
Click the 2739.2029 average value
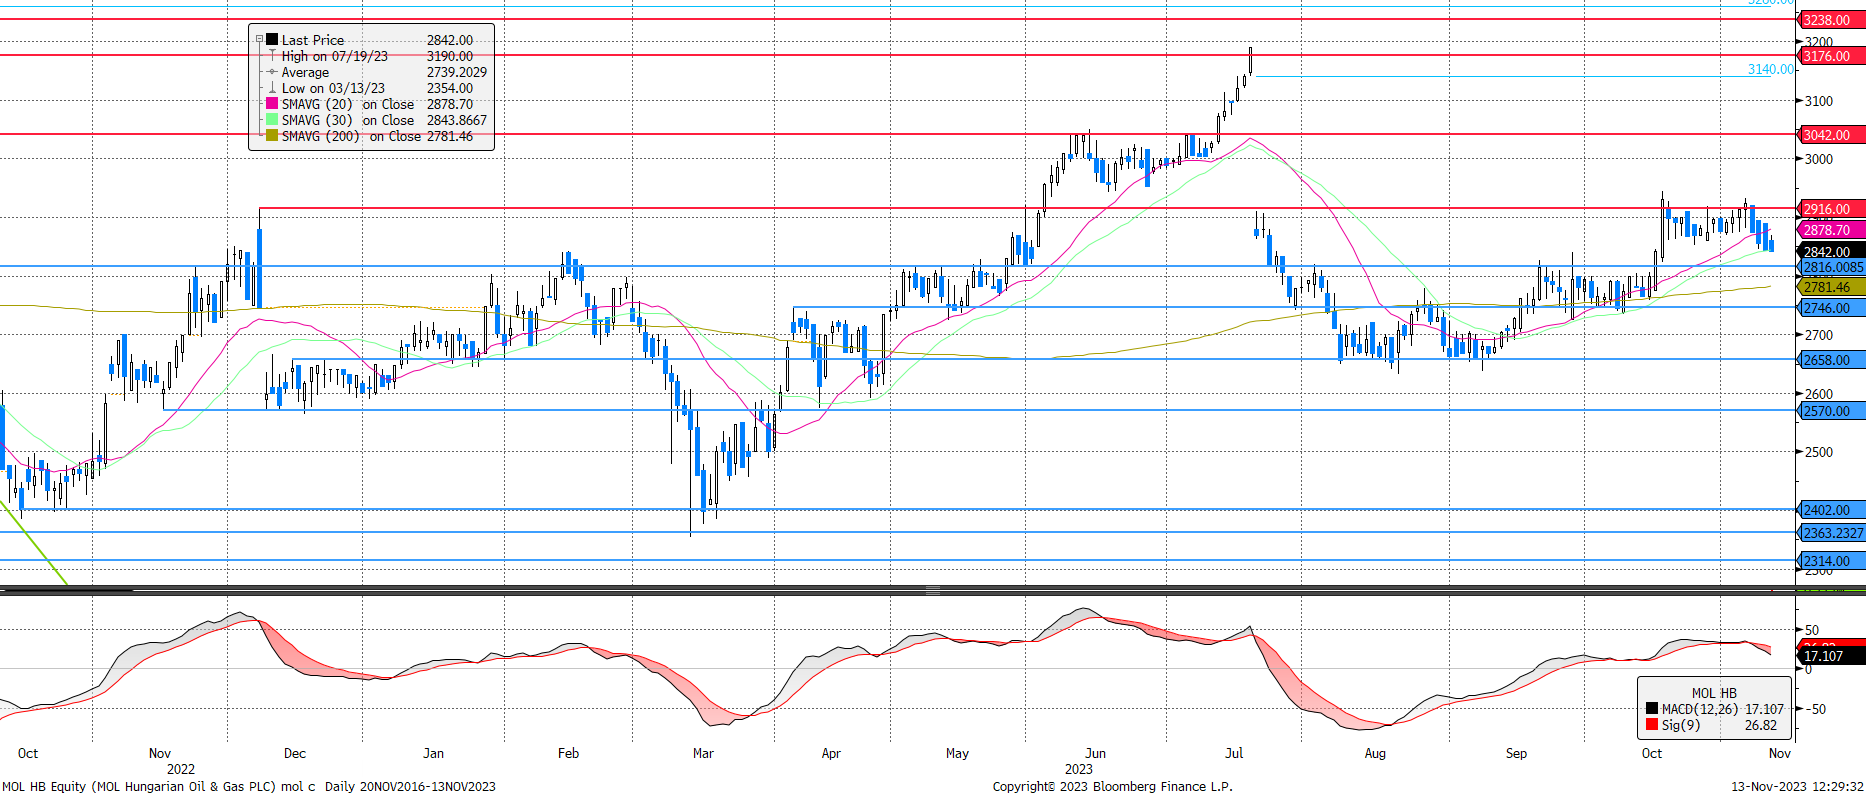coord(457,72)
